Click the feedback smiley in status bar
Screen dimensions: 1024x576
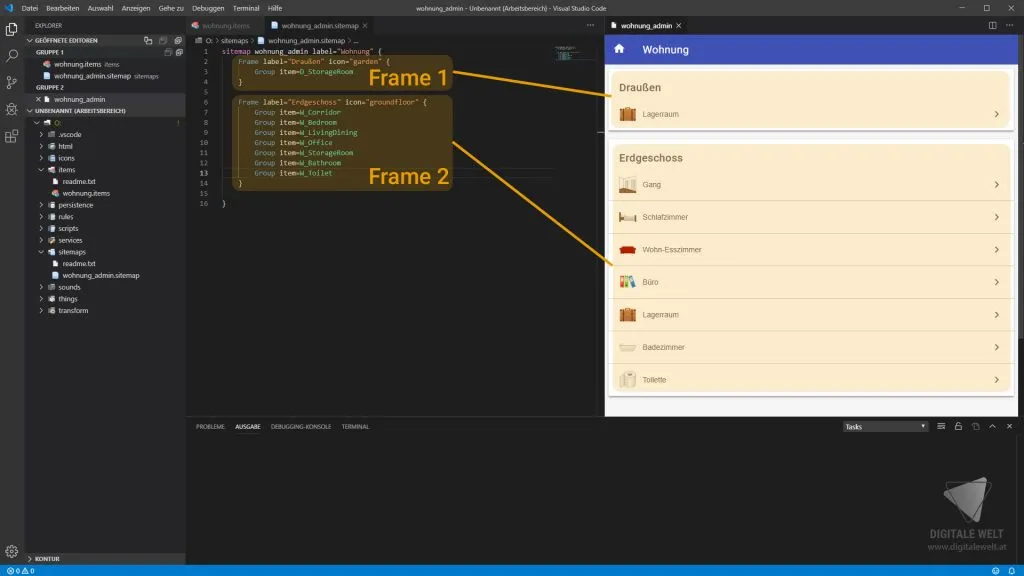pyautogui.click(x=995, y=571)
